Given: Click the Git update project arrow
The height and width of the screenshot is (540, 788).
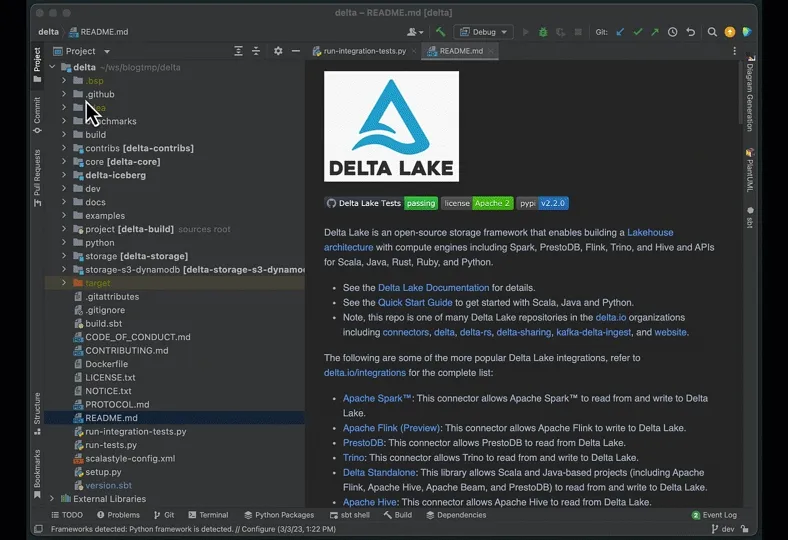Looking at the screenshot, I should (620, 32).
